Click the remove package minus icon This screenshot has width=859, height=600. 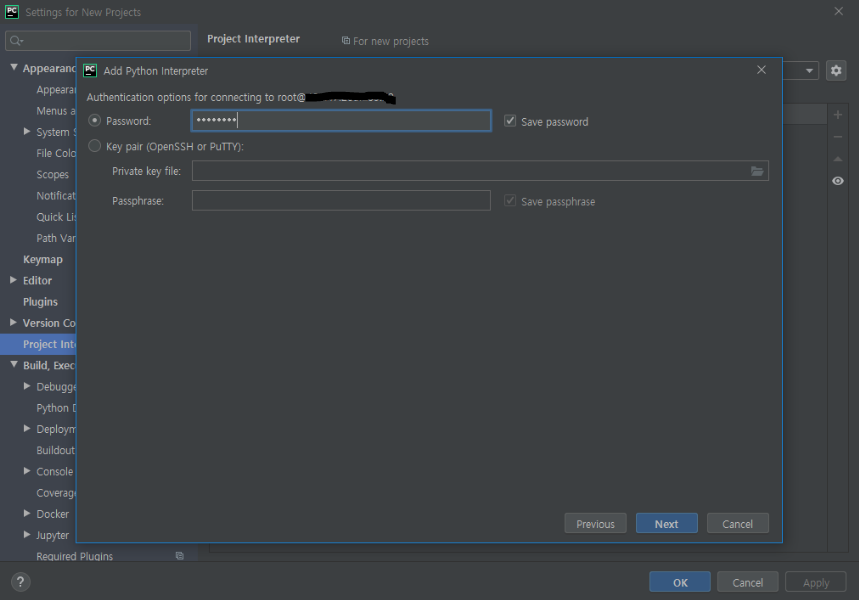838,137
